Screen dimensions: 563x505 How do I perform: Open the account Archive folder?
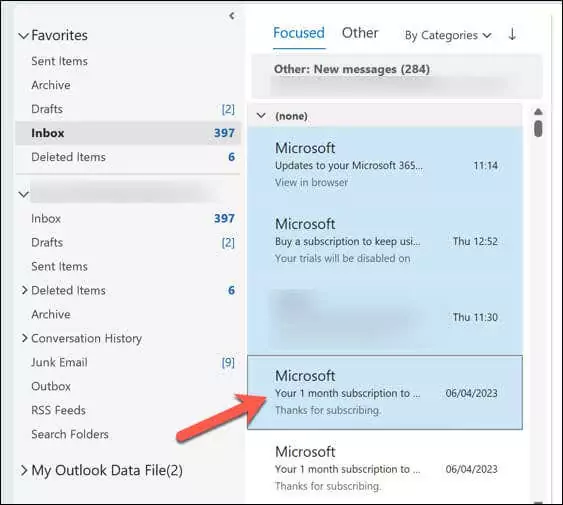51,314
